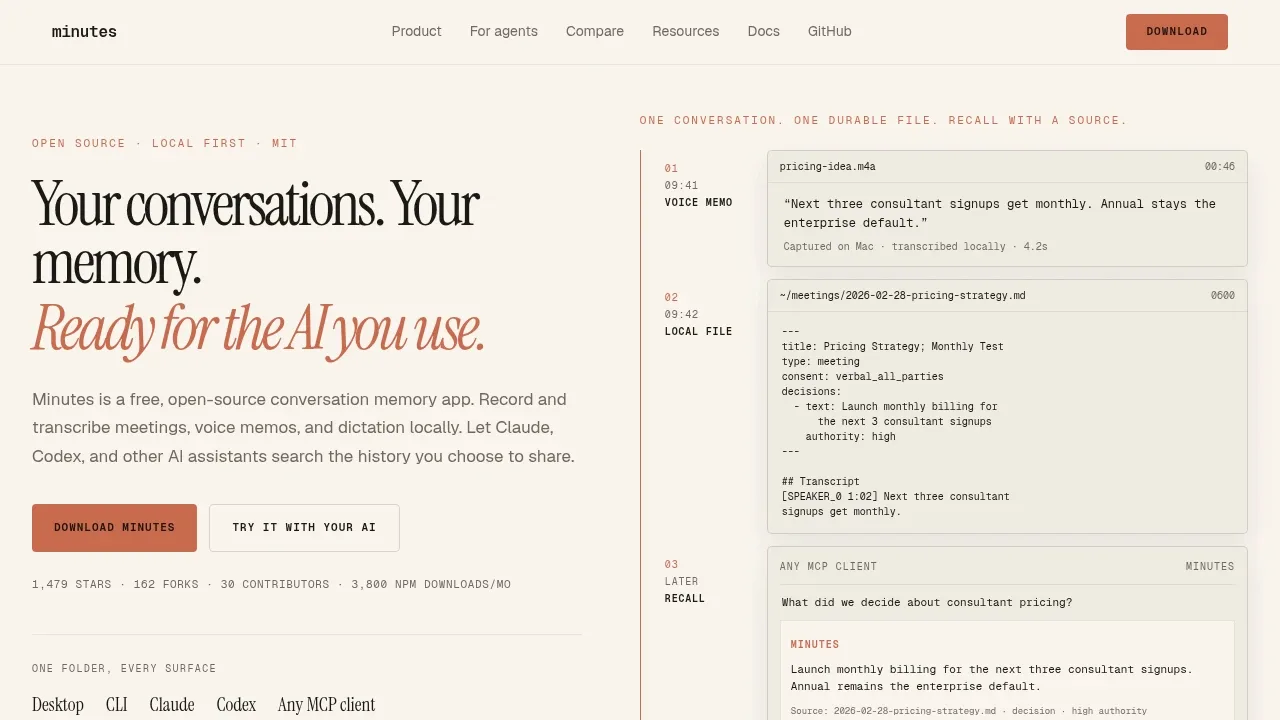Open the For agents menu item
This screenshot has width=1280, height=720.
pyautogui.click(x=504, y=32)
